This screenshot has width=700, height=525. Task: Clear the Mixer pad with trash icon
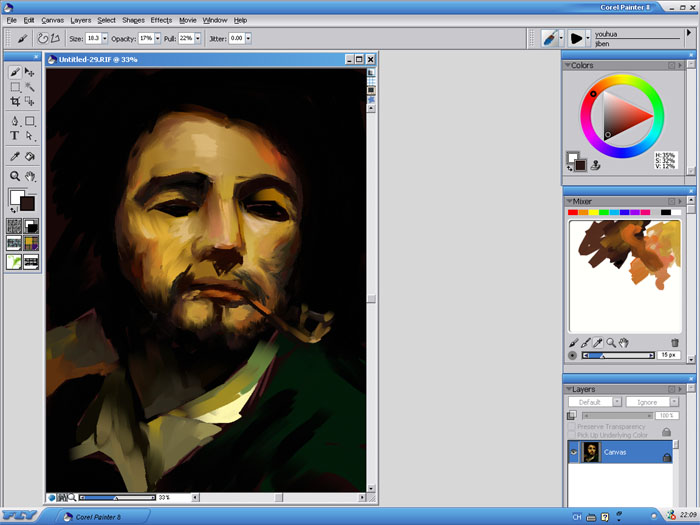(675, 343)
